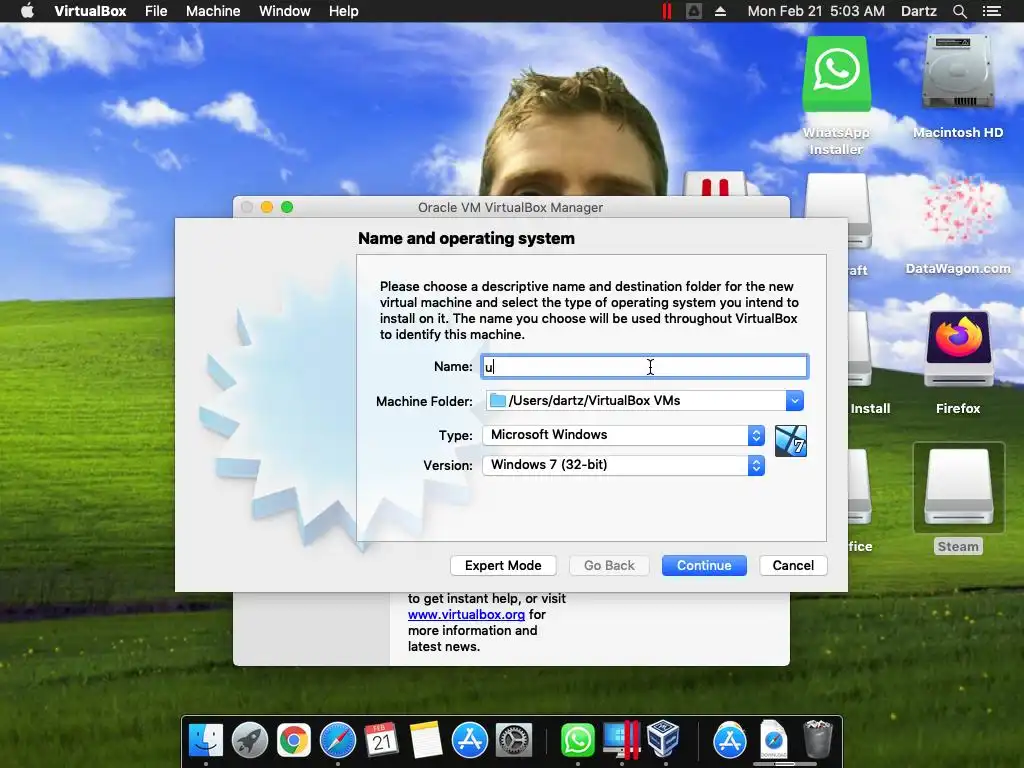Click the eject icon in menu bar
Viewport: 1024px width, 768px height.
point(720,11)
